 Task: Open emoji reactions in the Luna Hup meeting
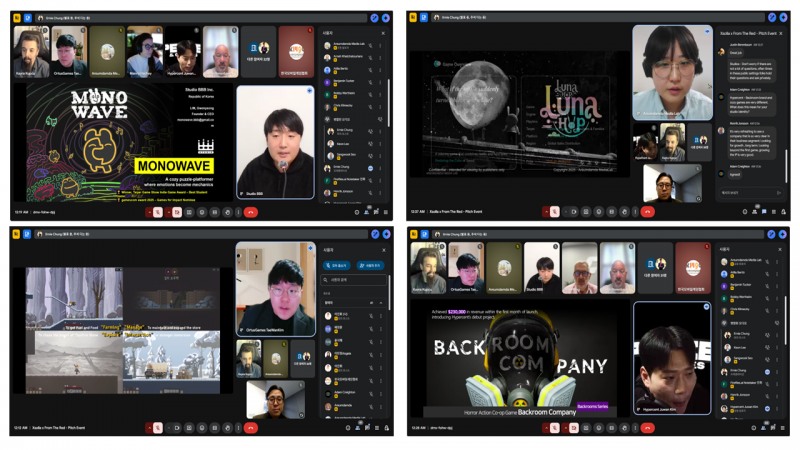pos(599,212)
